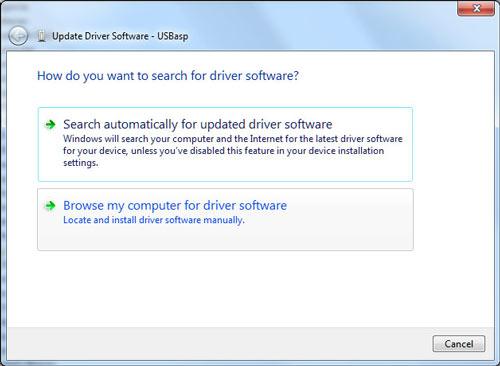Viewport: 500px width, 366px height.
Task: Click 'Locate and install driver software manually' text
Action: (x=154, y=220)
